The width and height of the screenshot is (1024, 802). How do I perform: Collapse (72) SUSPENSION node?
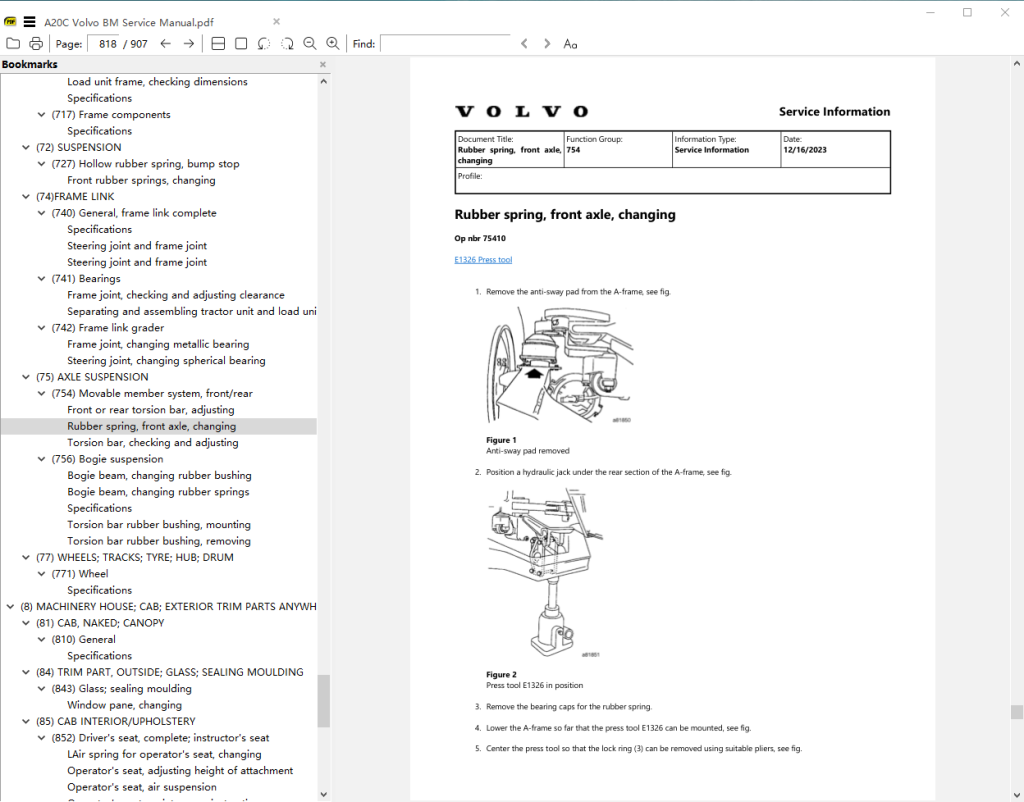click(26, 148)
